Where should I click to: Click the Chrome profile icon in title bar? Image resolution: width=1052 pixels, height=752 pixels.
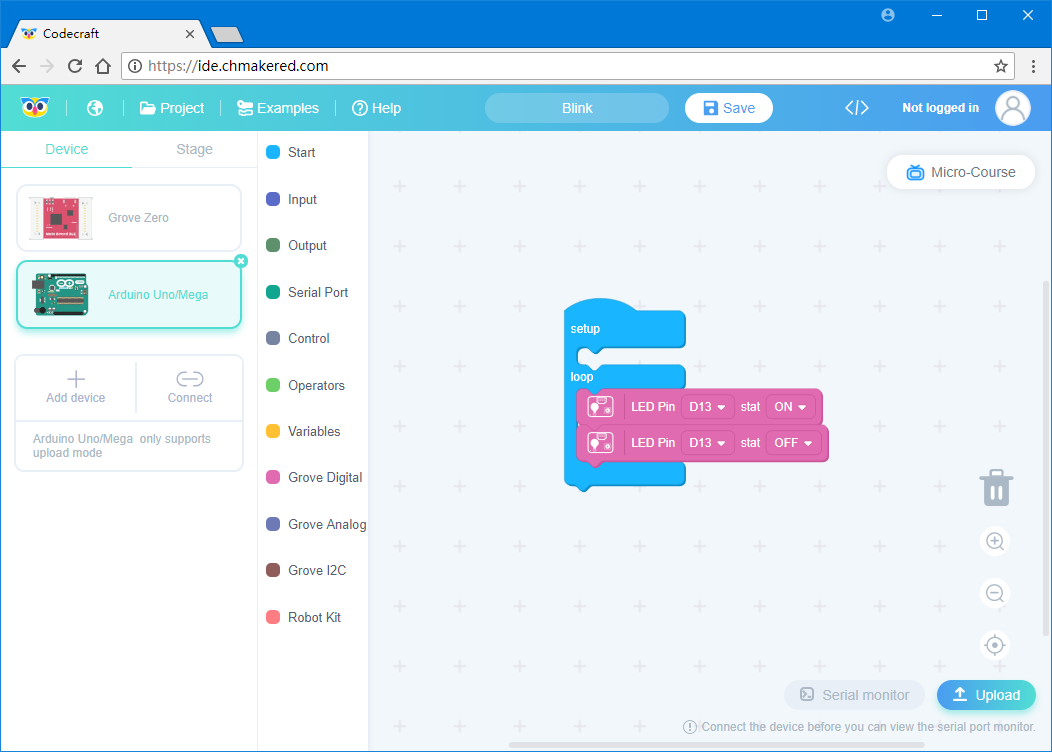[888, 15]
